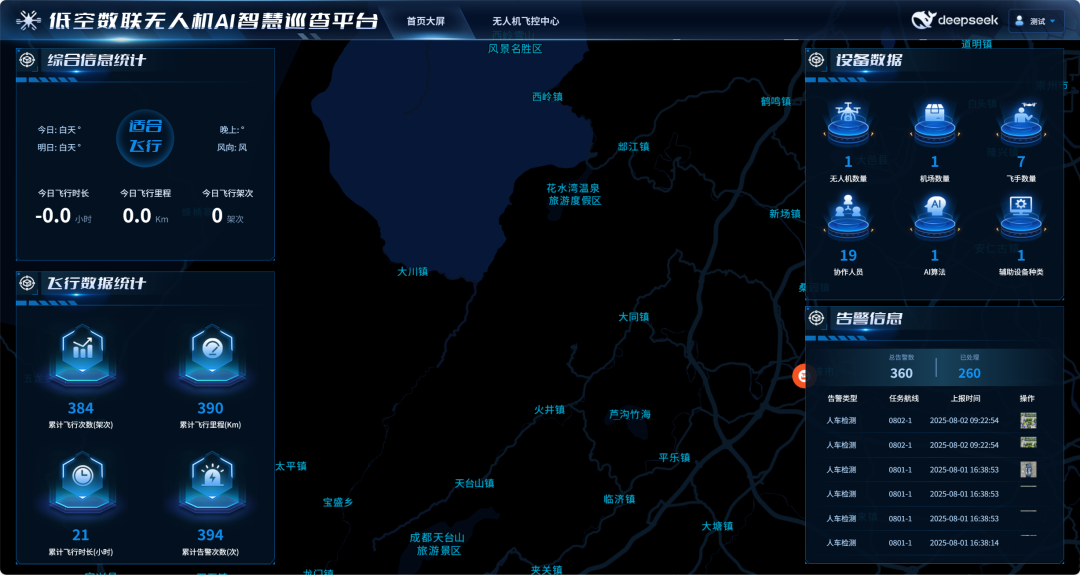
Task: Open first alarm snapshot thumbnail at 09:22:54
Action: 1027,420
